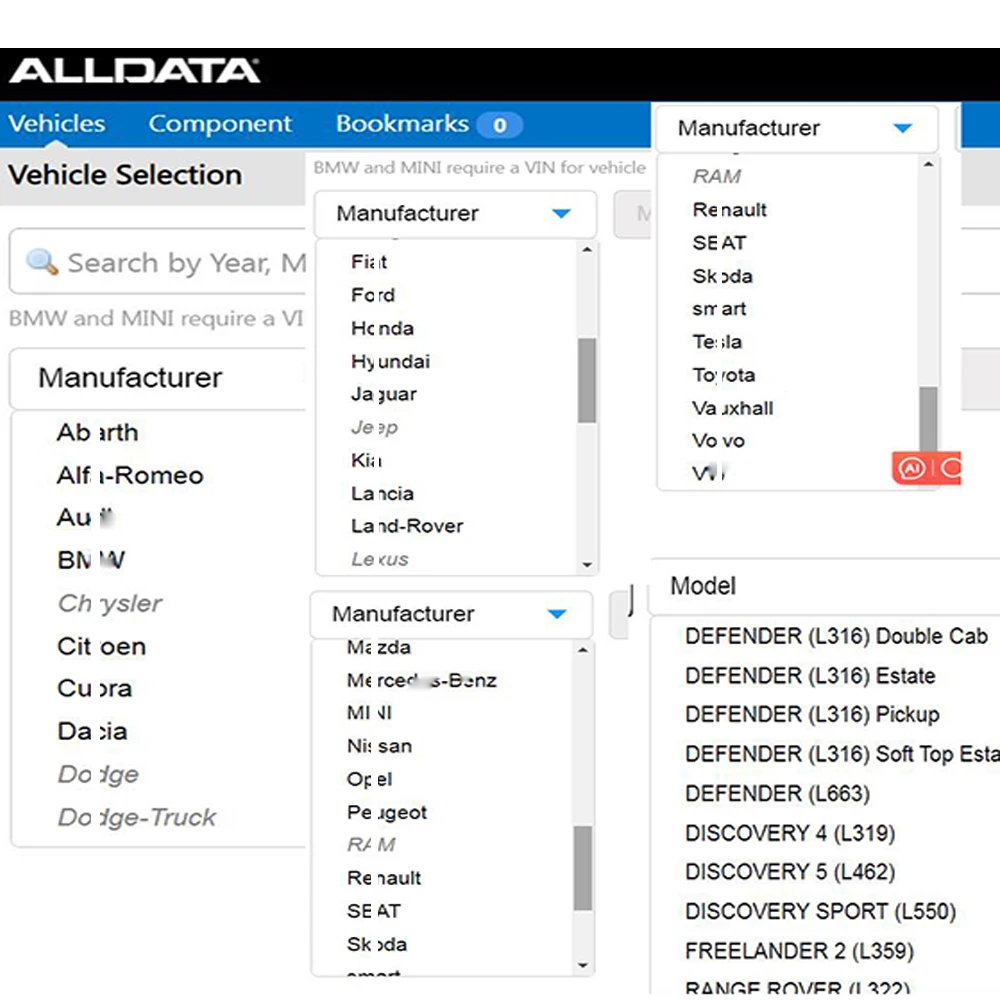
Task: Click scrollbar thumb beside Vauxhall and Volvo
Action: tap(929, 419)
